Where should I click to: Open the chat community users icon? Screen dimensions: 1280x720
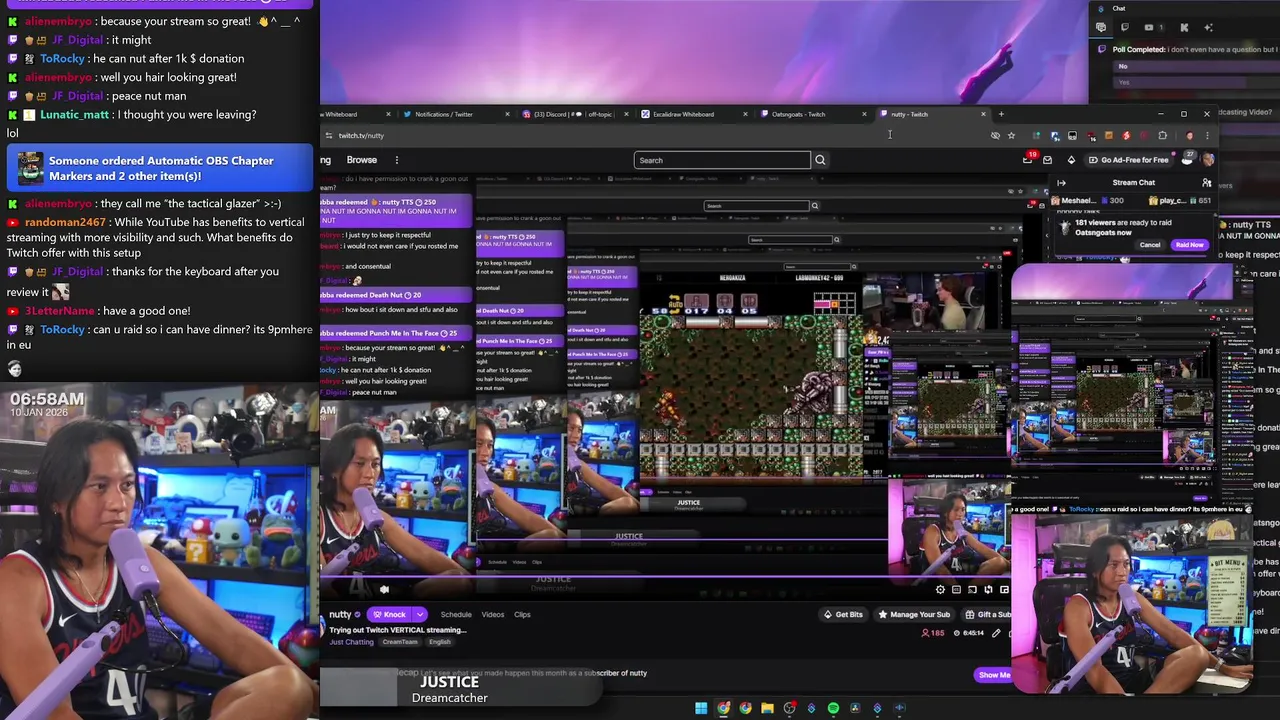[1207, 183]
